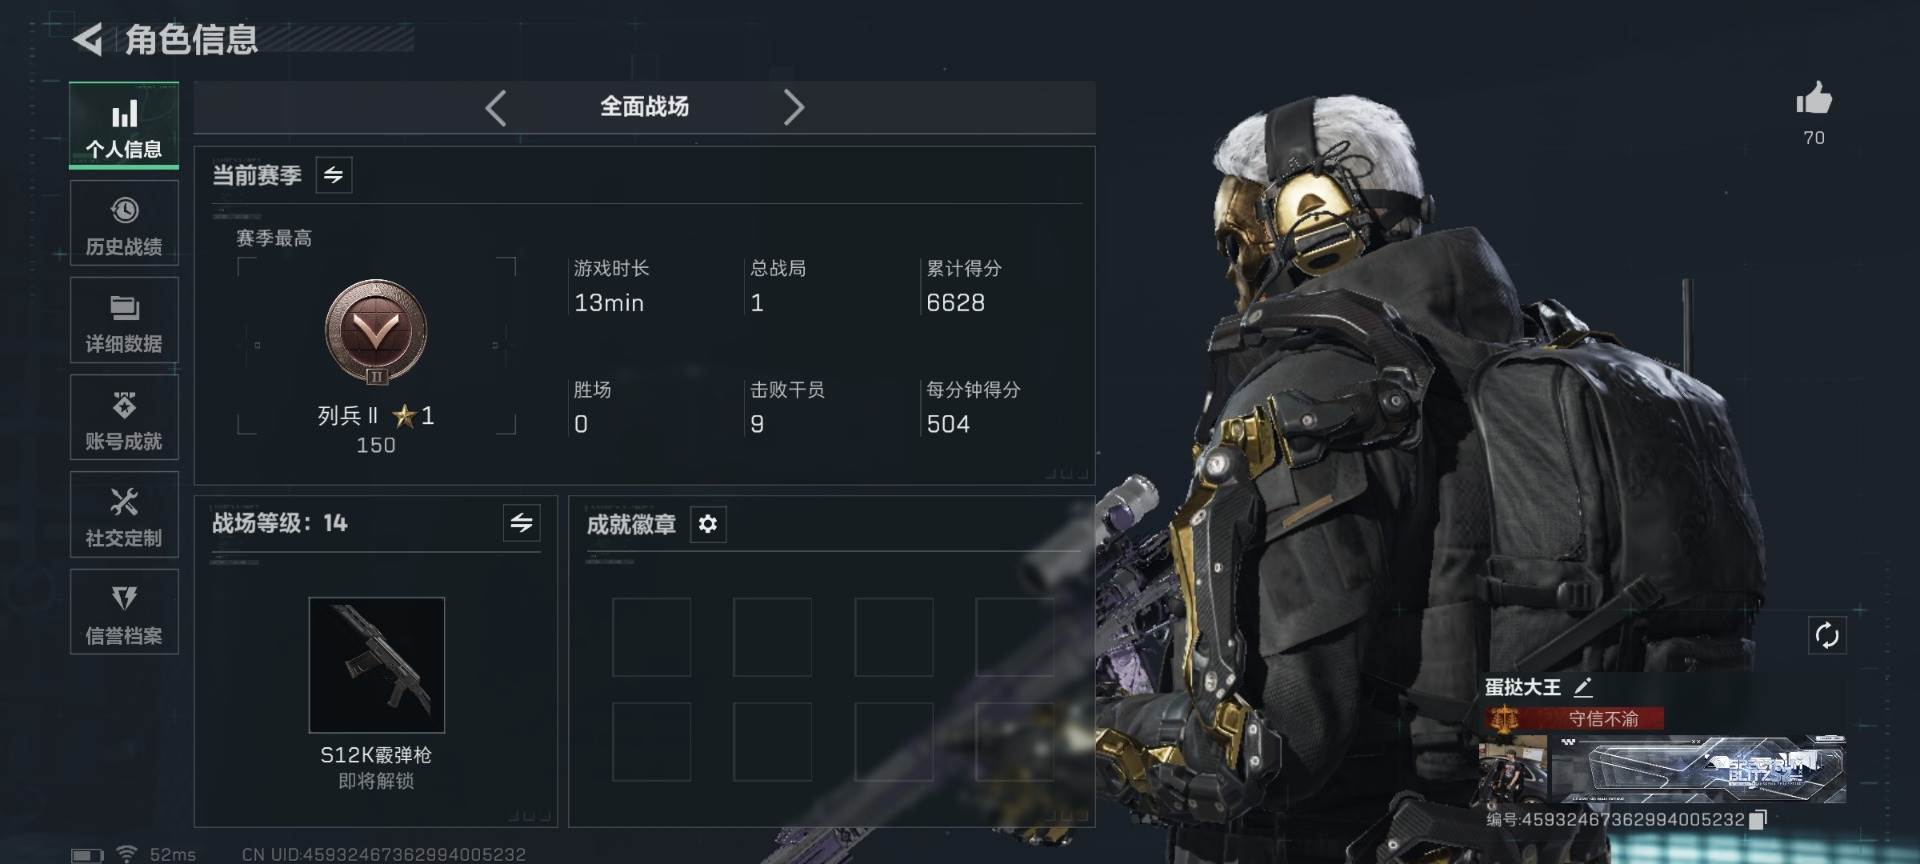Go back using the arrow beside 角色信息

88,40
